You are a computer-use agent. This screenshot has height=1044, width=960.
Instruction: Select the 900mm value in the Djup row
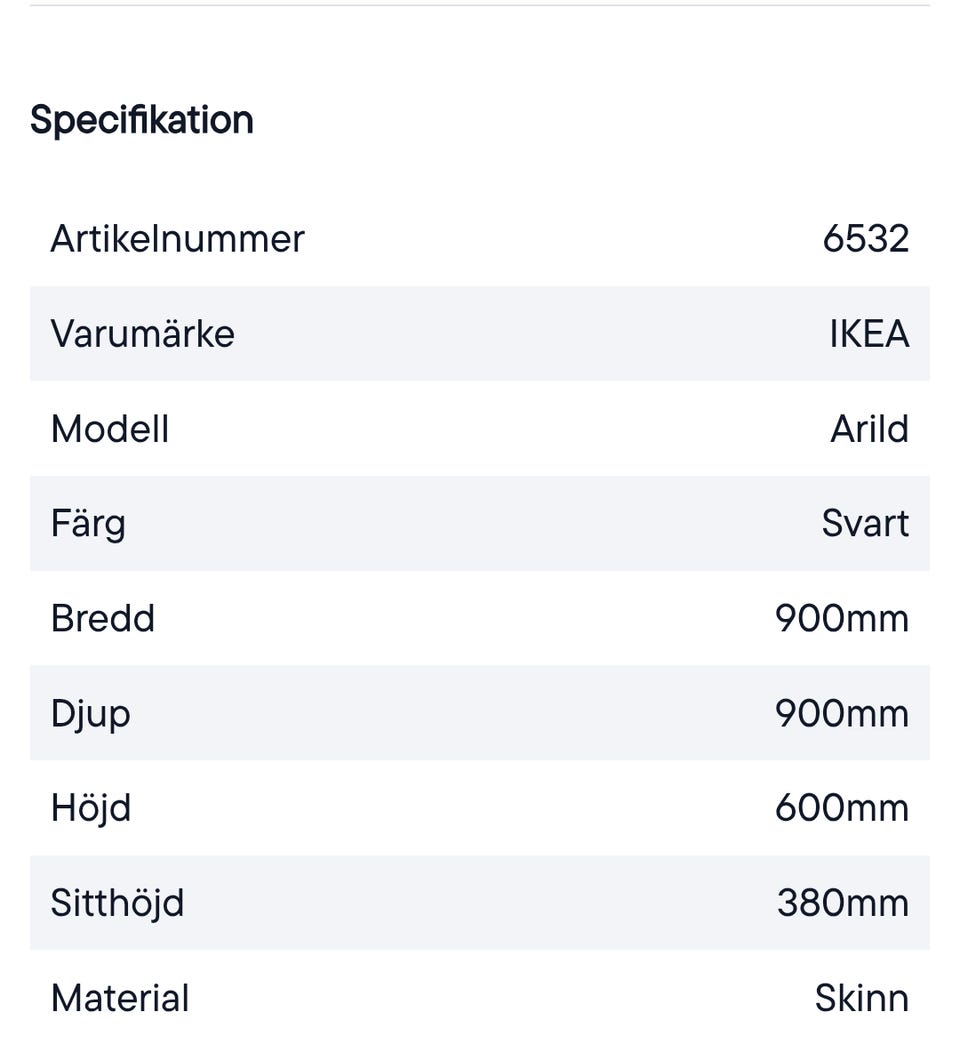[x=841, y=714]
